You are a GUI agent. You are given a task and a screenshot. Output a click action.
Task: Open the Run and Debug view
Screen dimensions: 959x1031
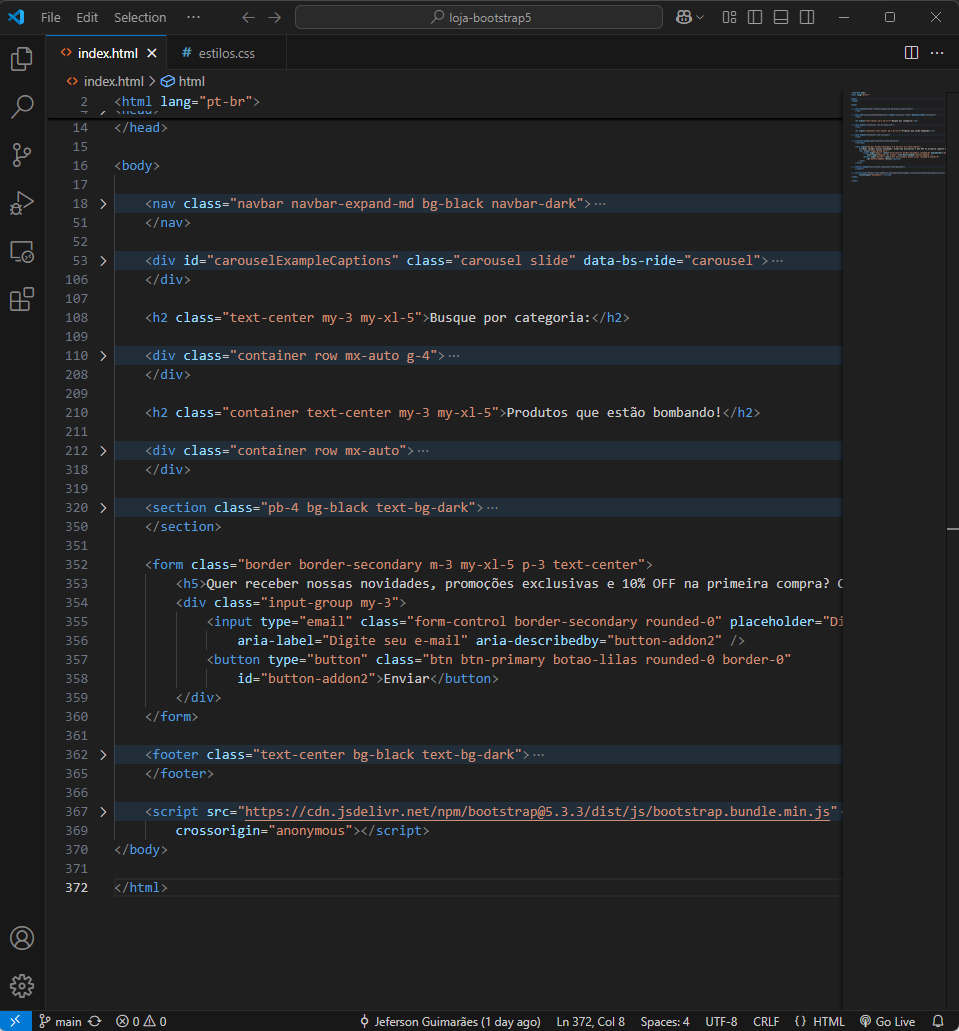[x=22, y=203]
